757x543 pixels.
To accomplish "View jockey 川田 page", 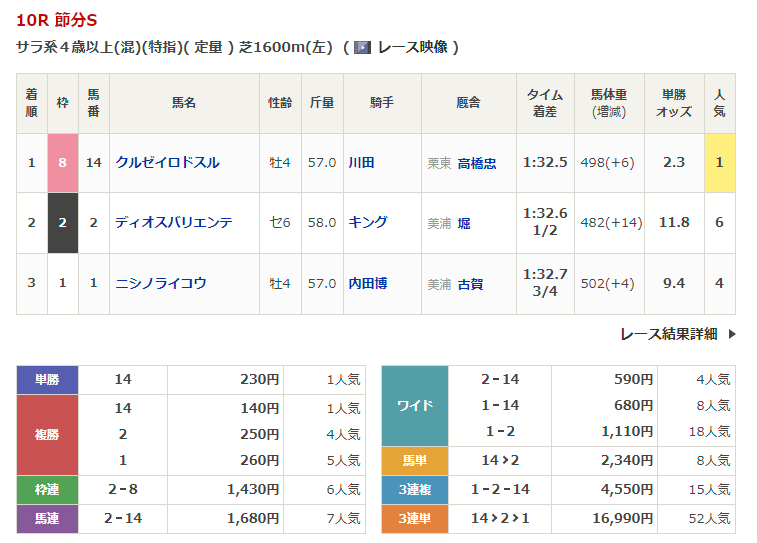I will (x=361, y=162).
